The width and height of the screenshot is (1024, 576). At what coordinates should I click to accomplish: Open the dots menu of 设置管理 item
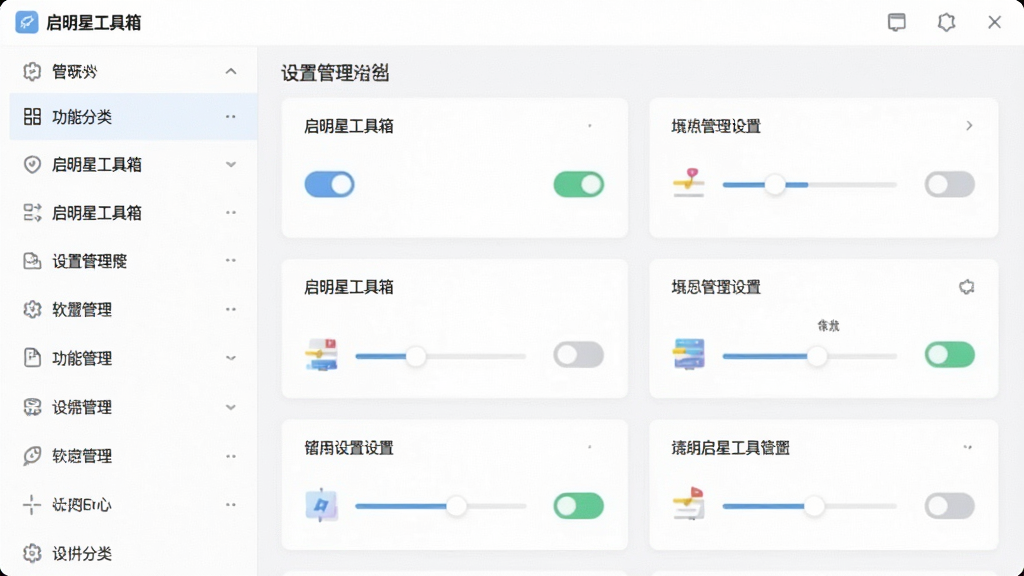pos(231,260)
